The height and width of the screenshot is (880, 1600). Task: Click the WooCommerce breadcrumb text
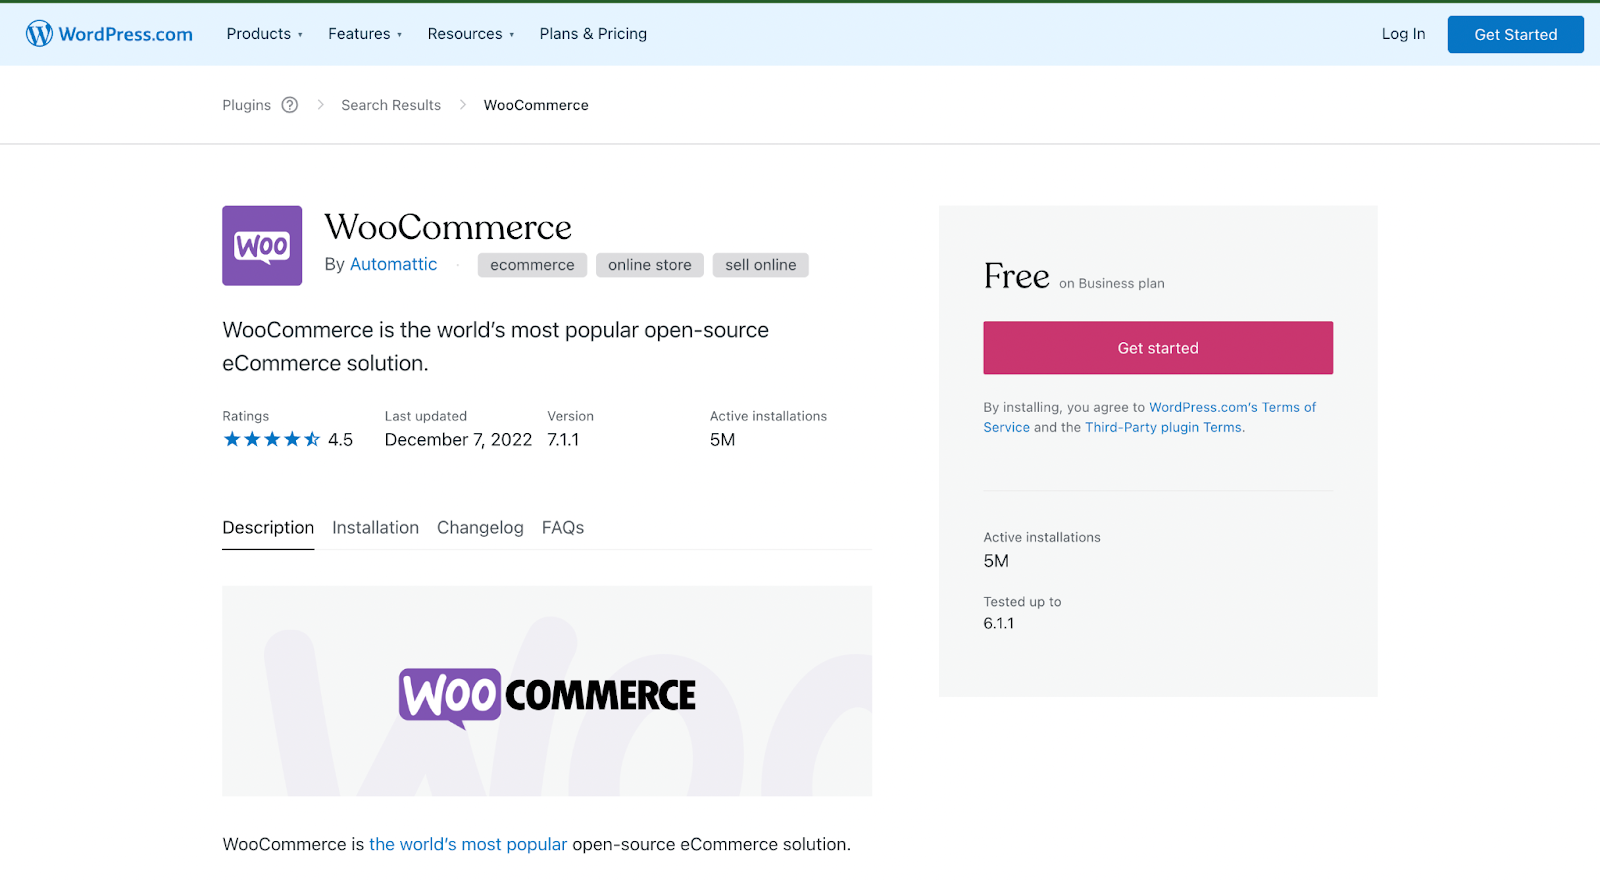pos(536,105)
